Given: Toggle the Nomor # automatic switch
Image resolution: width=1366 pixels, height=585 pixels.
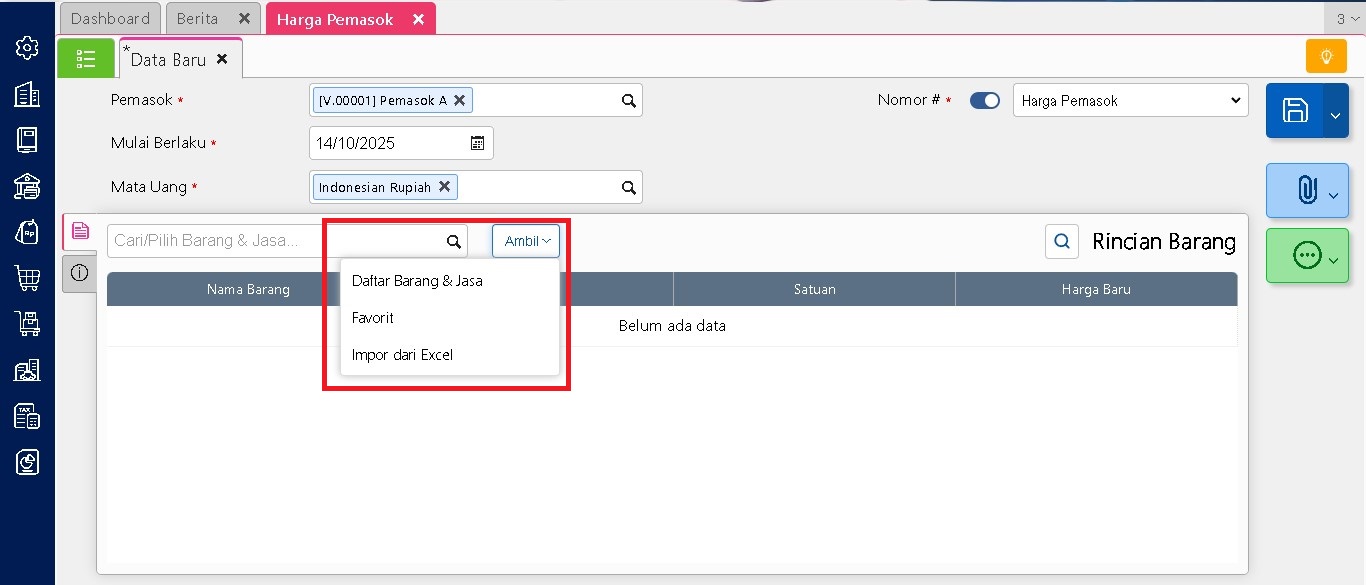Looking at the screenshot, I should click(x=984, y=101).
